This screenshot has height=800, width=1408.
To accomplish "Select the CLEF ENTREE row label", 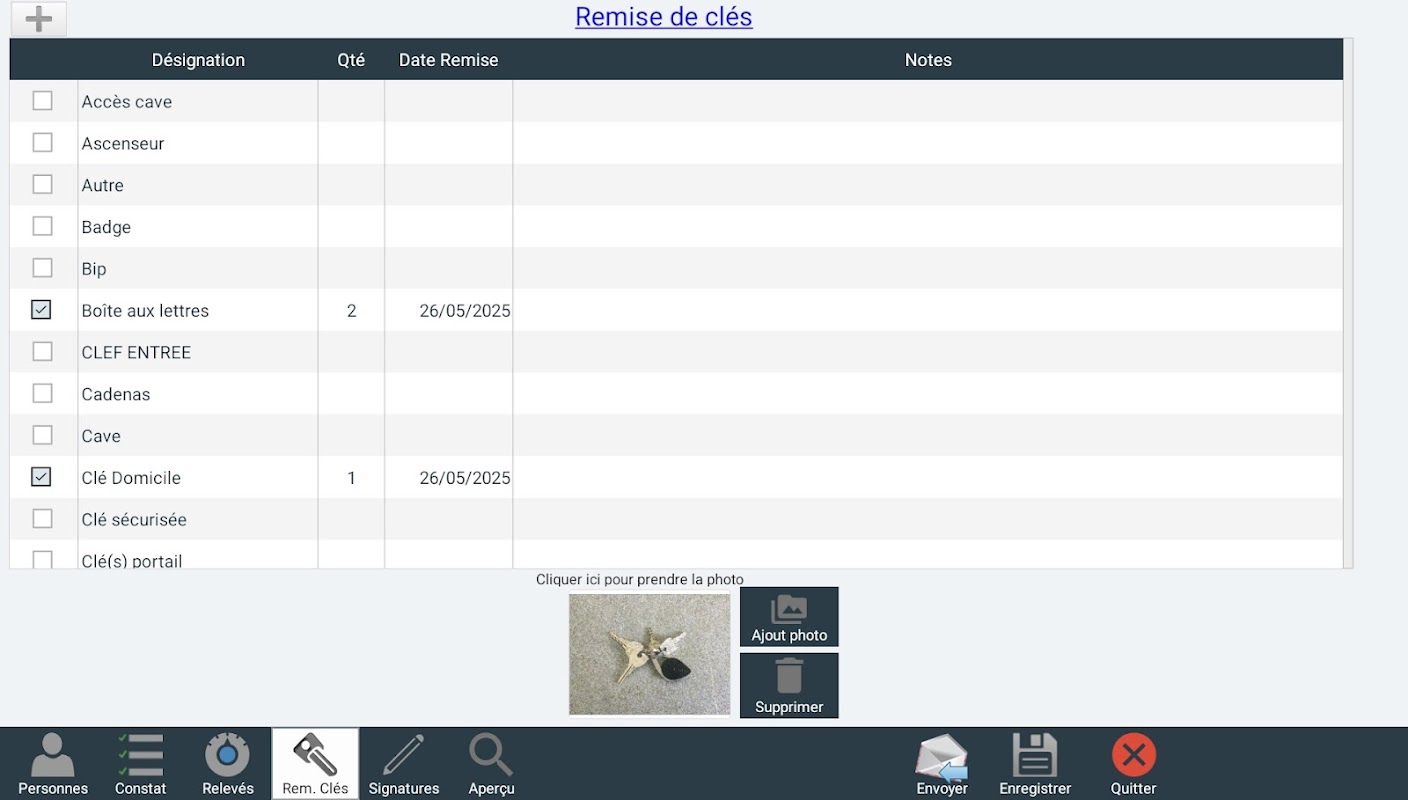I will pyautogui.click(x=136, y=353).
